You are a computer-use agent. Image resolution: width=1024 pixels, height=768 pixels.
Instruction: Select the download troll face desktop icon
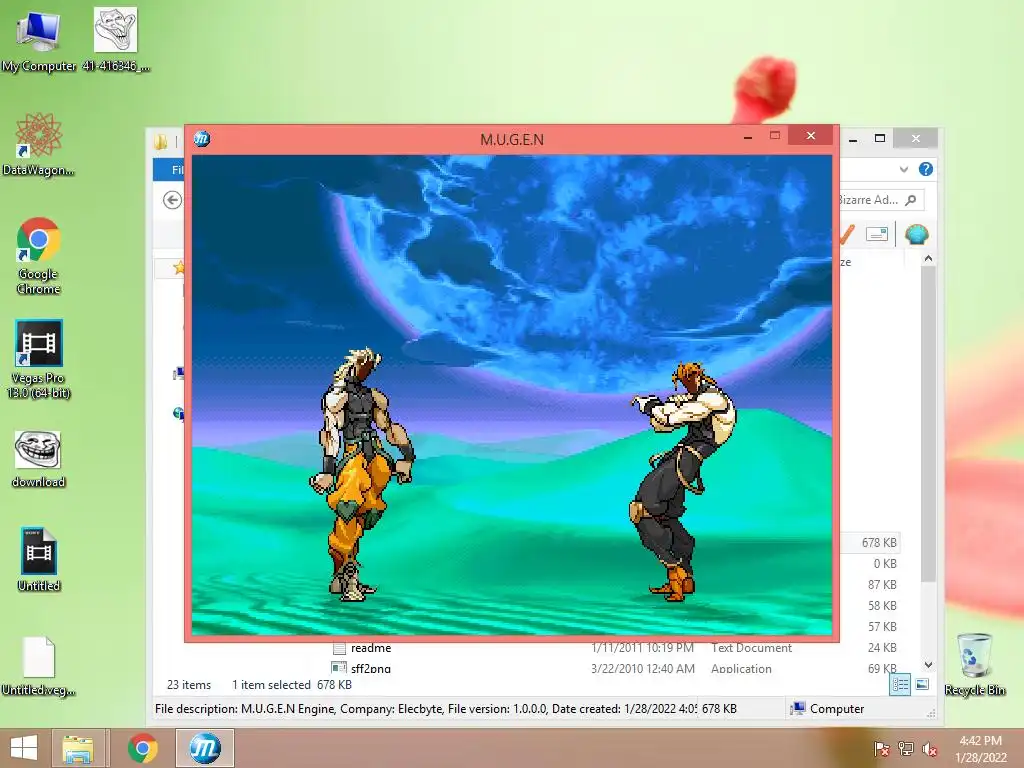coord(39,458)
